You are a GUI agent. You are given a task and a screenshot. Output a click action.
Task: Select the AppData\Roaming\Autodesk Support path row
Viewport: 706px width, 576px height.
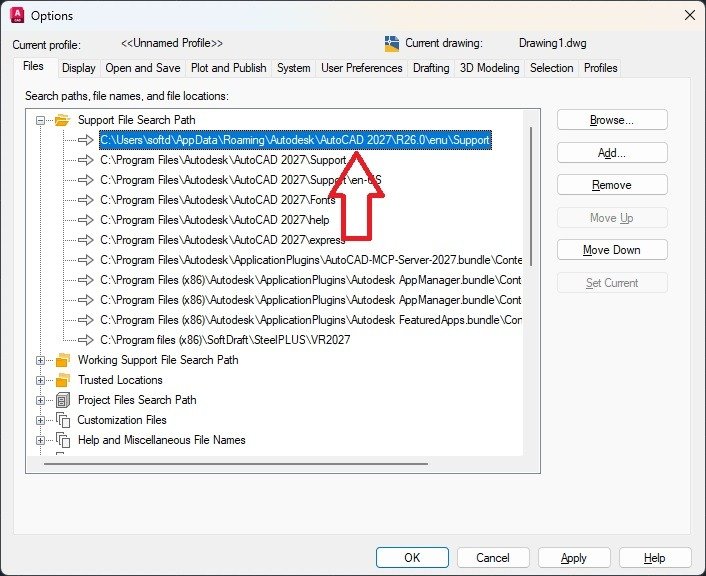(295, 140)
